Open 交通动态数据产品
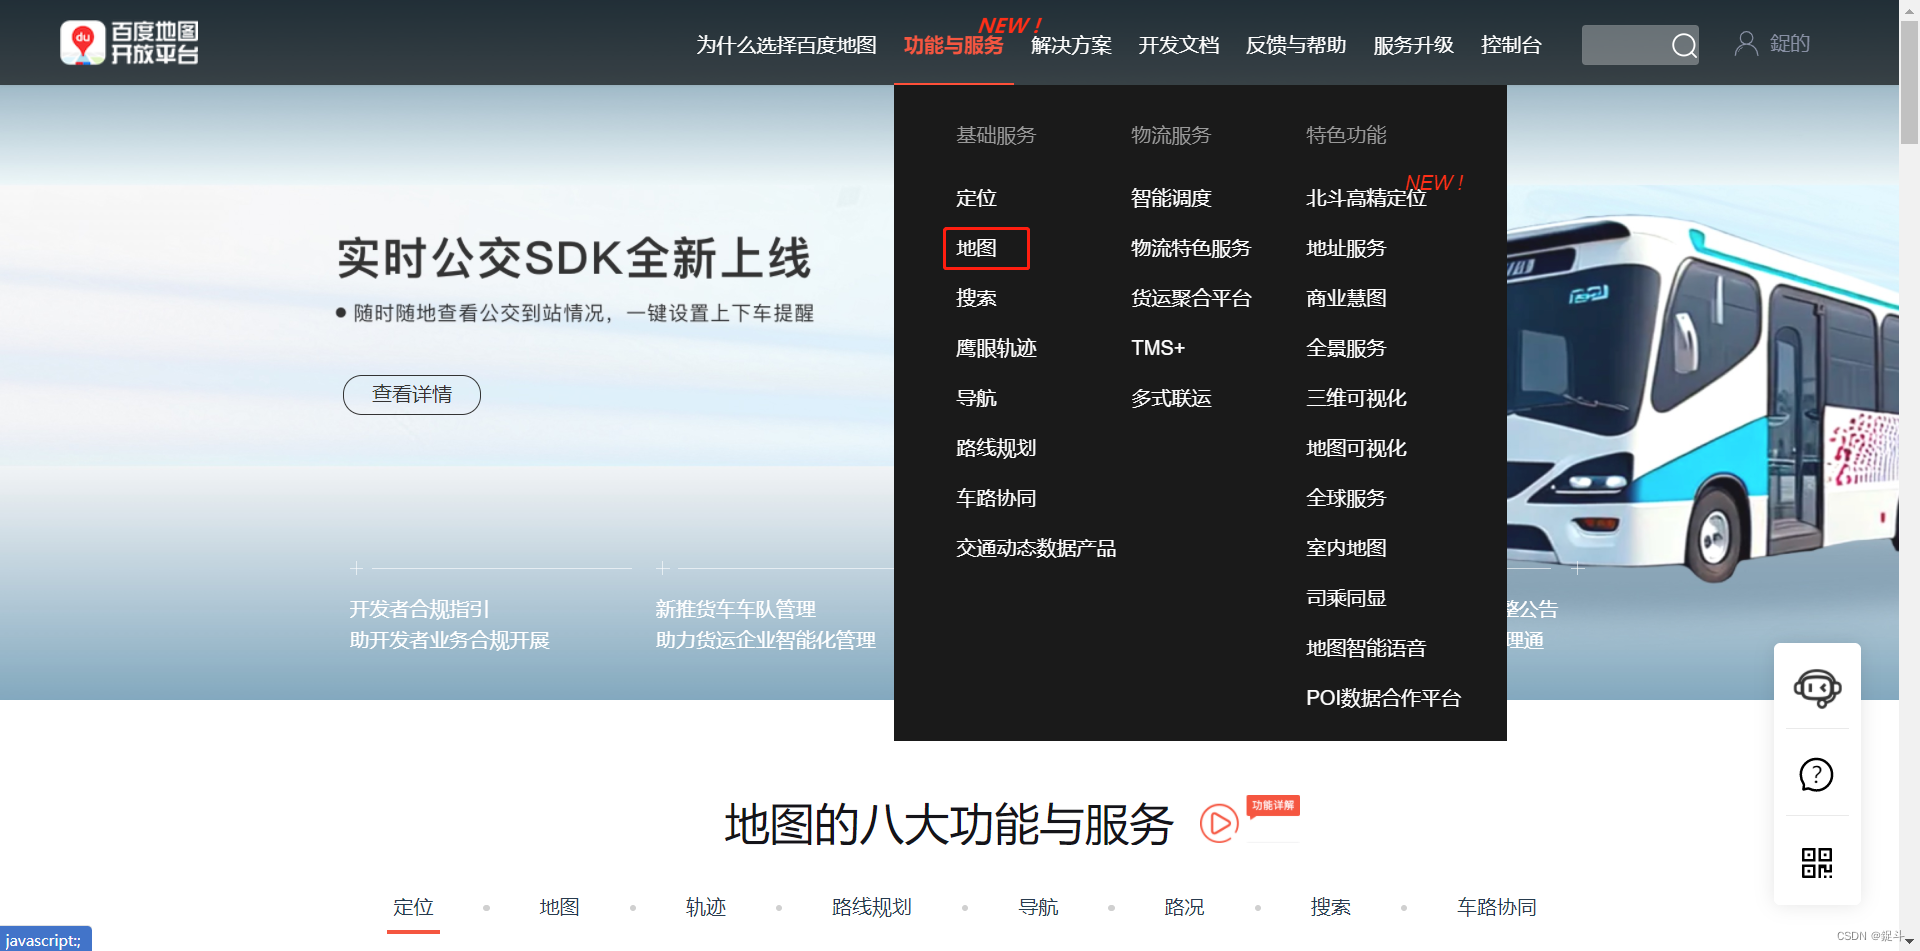The width and height of the screenshot is (1920, 951). click(1036, 548)
